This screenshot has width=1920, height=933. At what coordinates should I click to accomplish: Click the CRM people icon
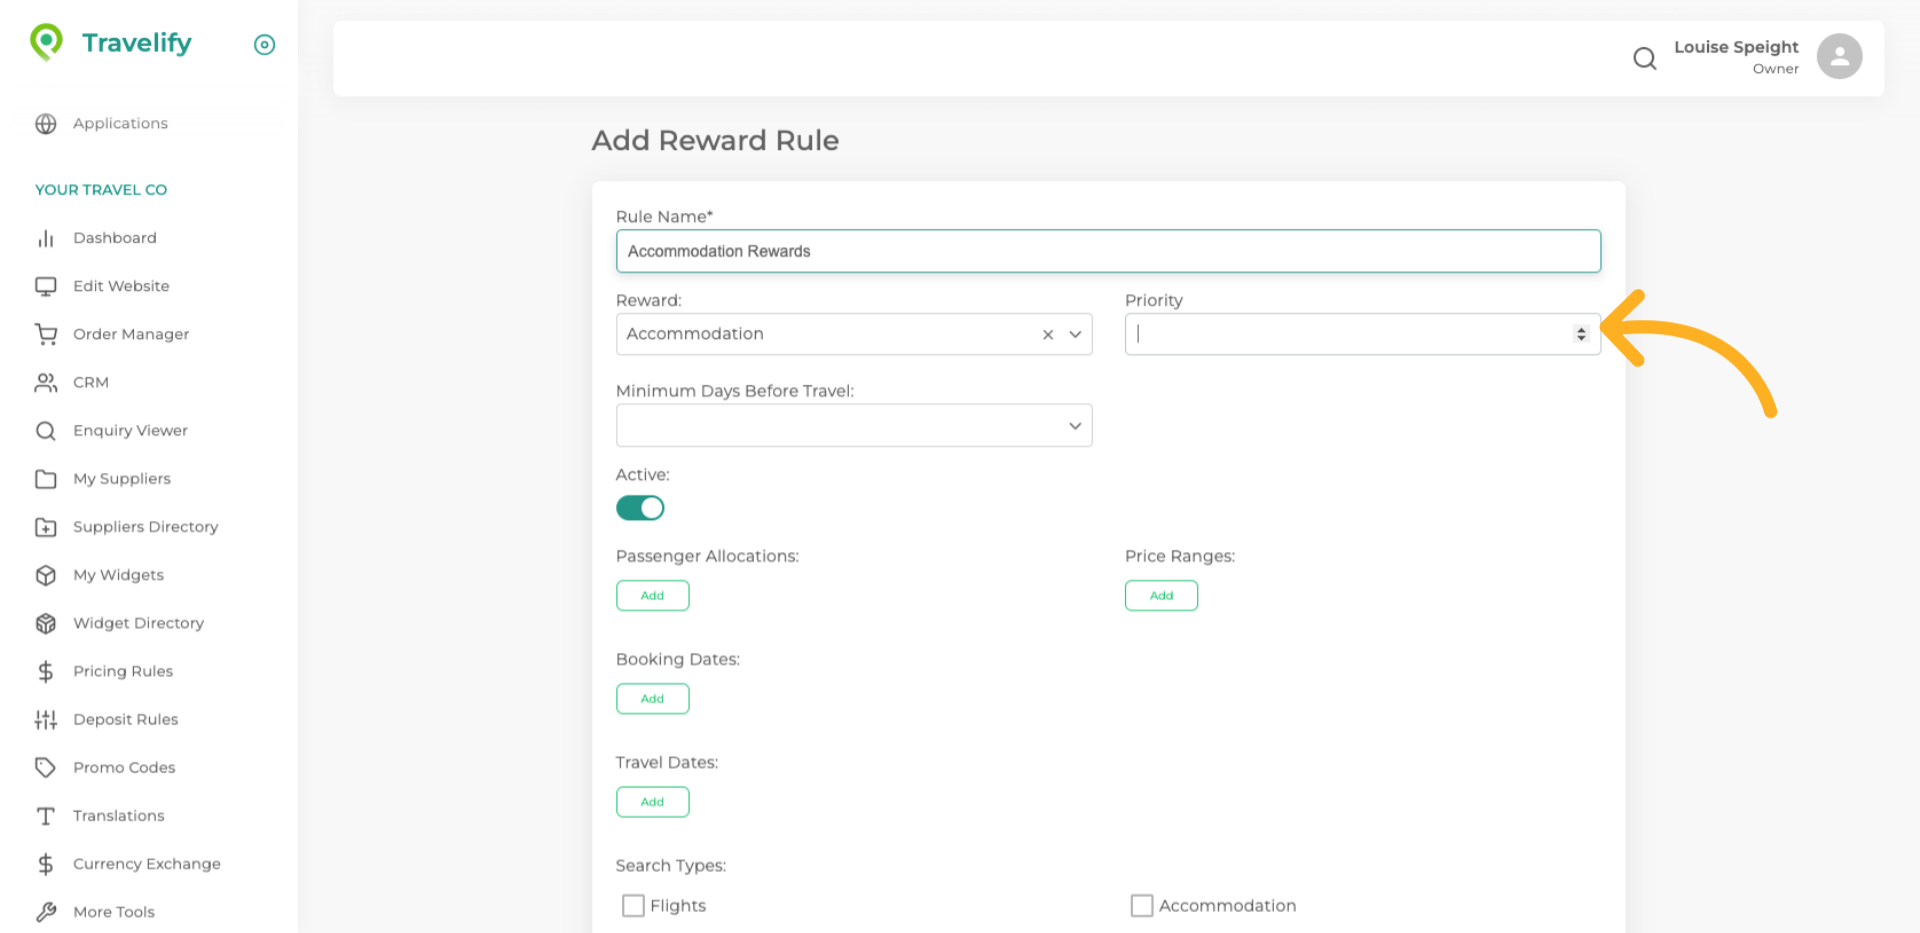[x=46, y=382]
